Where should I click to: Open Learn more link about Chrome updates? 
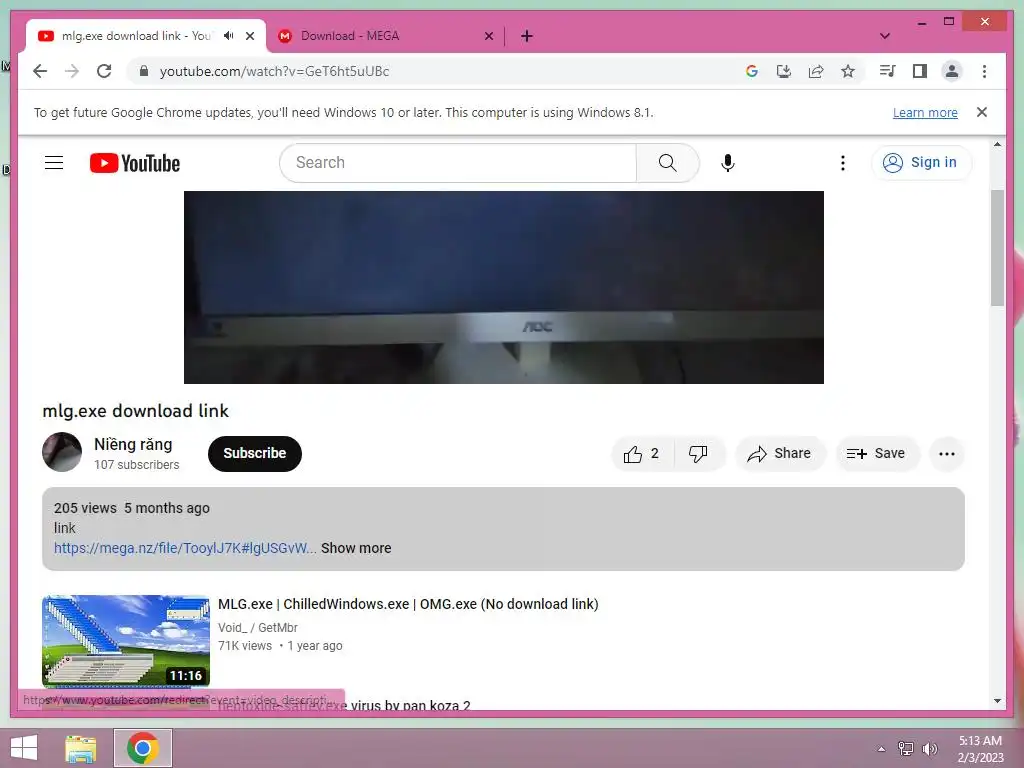tap(925, 112)
